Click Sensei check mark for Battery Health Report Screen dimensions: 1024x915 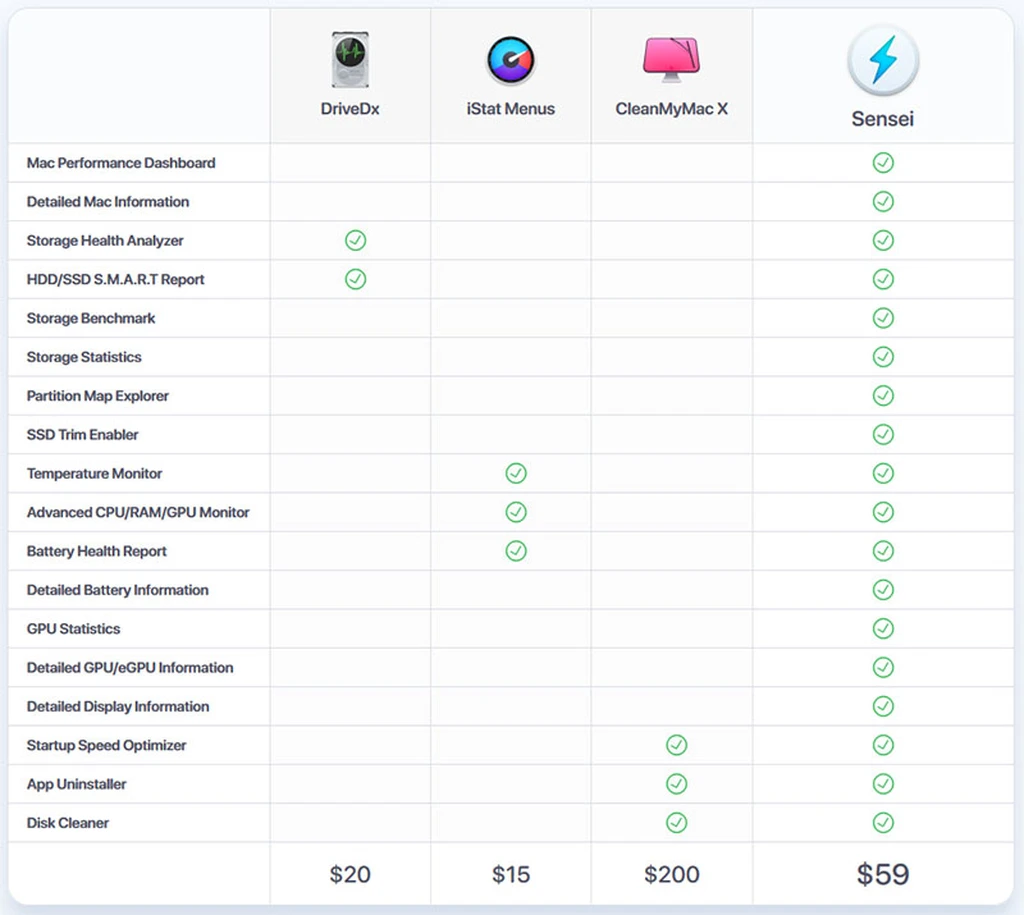[x=883, y=551]
